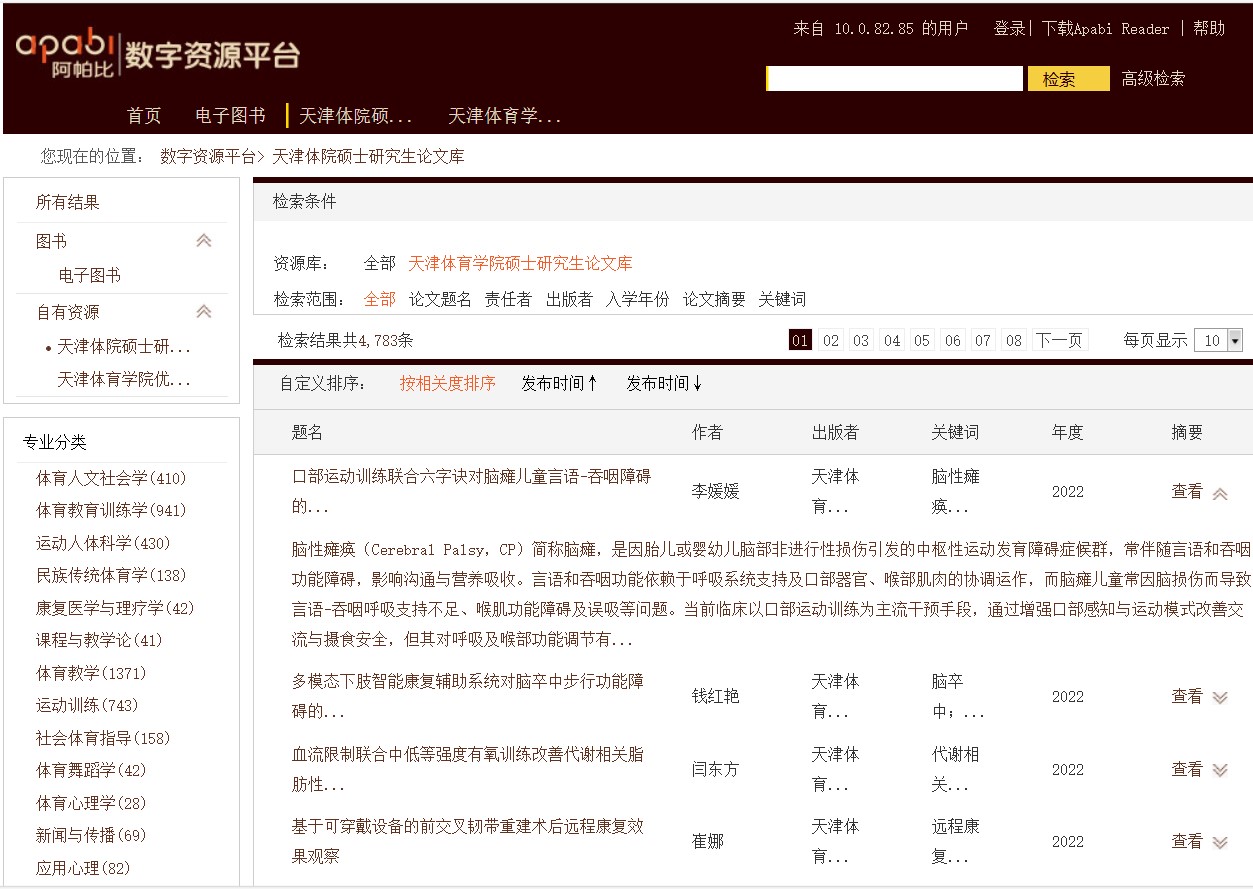Screen dimensions: 1253x889
Task: Go to results page 02
Action: coord(831,341)
